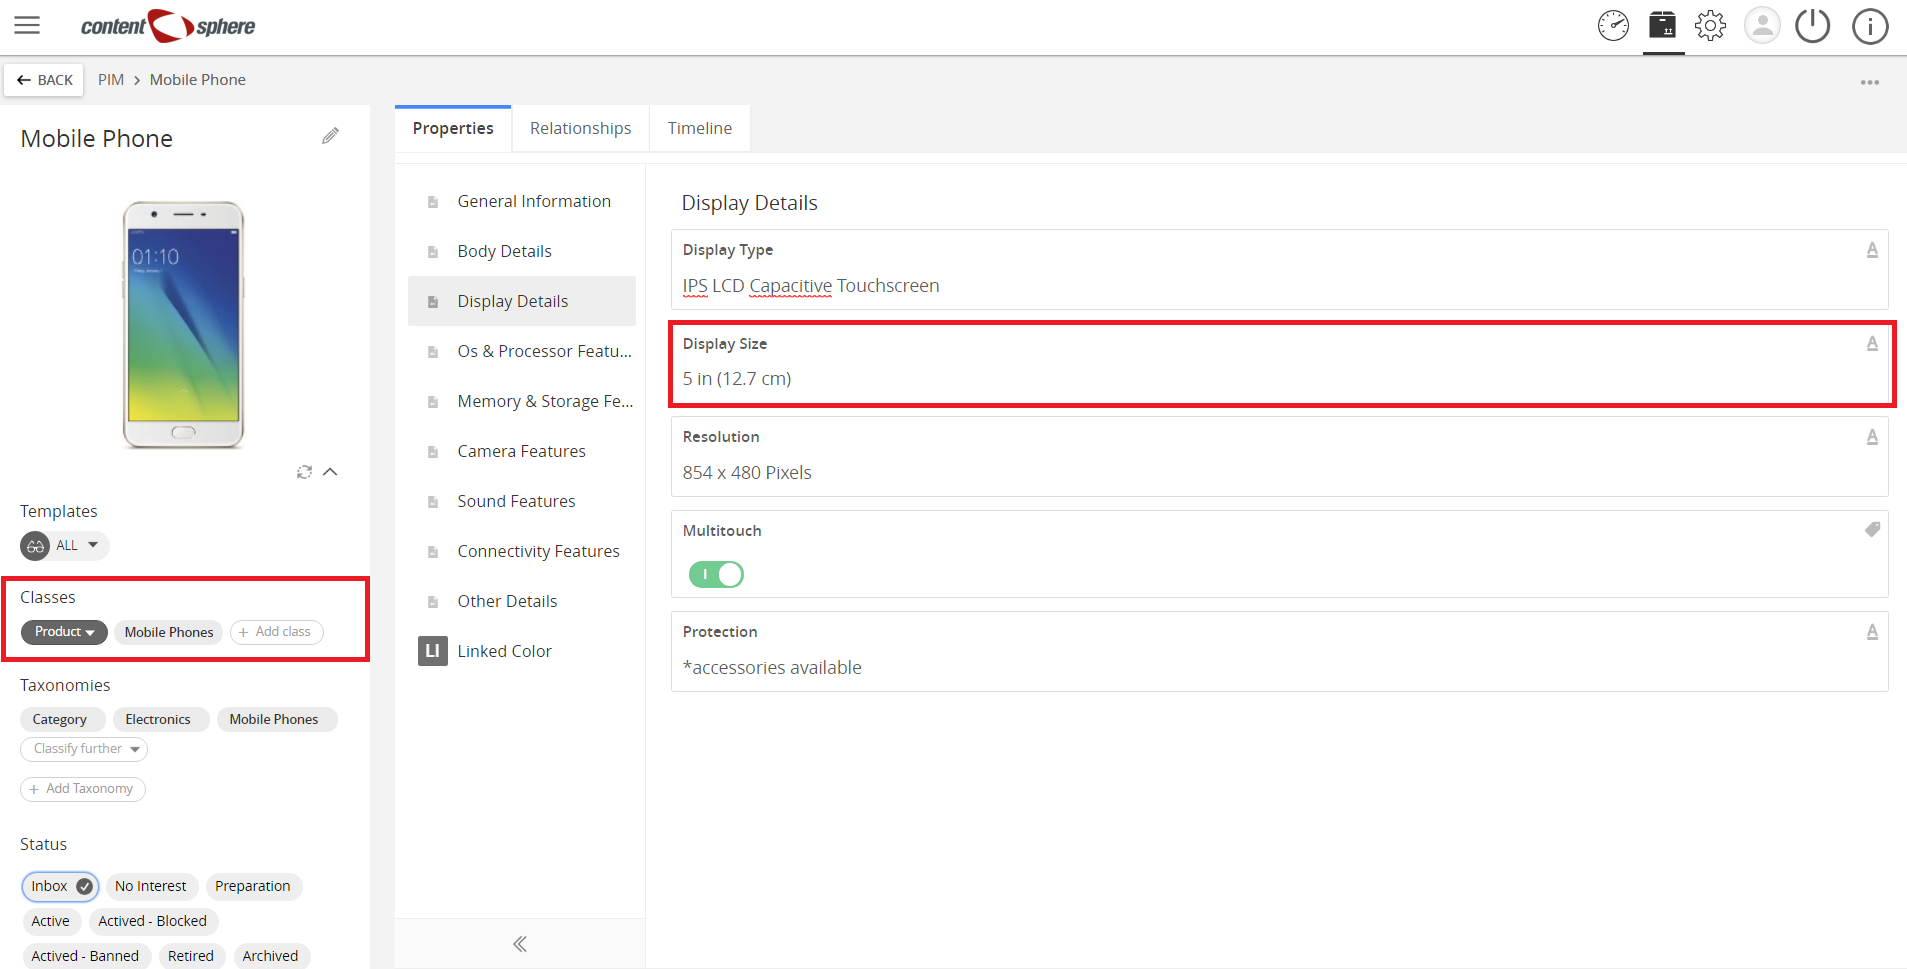Screen dimensions: 1907x969
Task: Switch to the Properties tab
Action: point(453,128)
